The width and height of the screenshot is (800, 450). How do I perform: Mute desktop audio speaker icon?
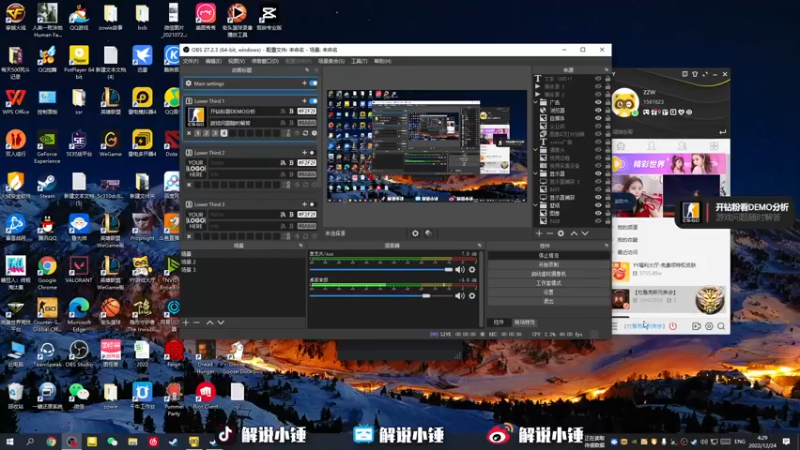click(x=460, y=295)
